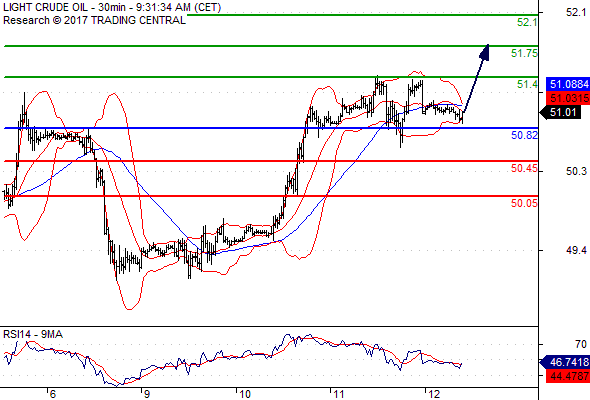Image resolution: width=590 pixels, height=400 pixels.
Task: Click the date axis label 10
Action: (245, 394)
